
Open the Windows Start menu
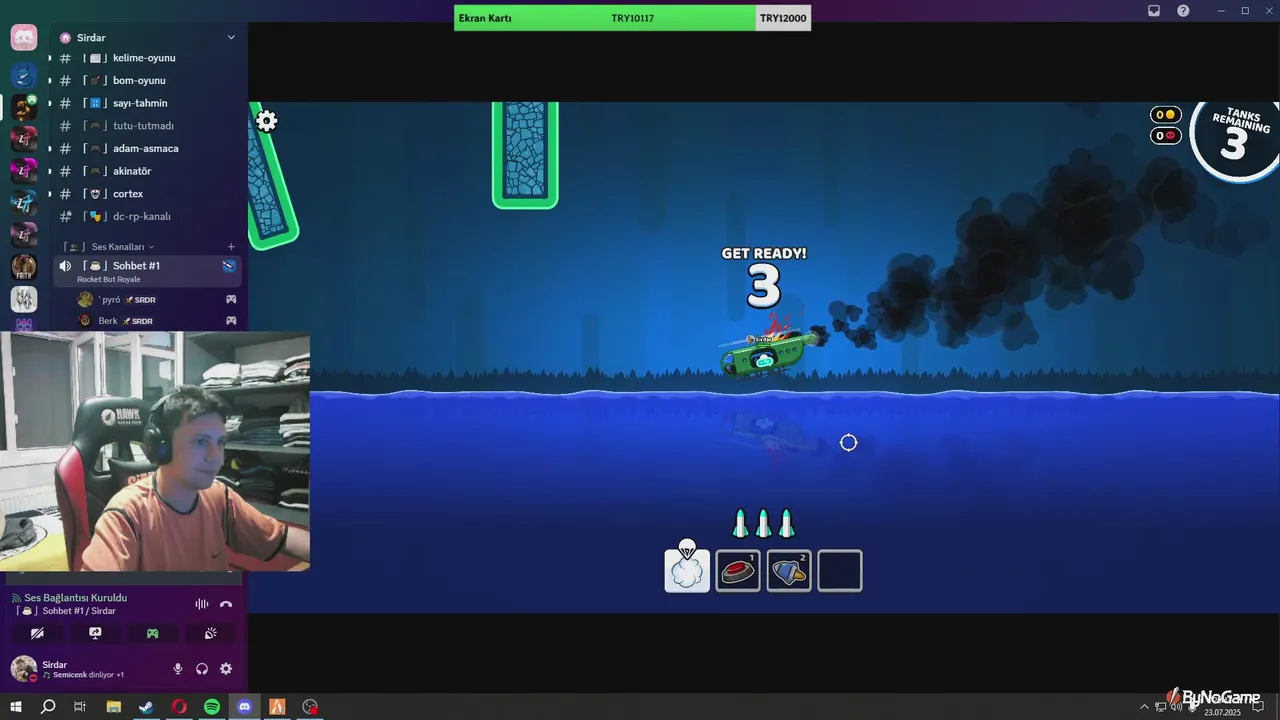coord(15,707)
